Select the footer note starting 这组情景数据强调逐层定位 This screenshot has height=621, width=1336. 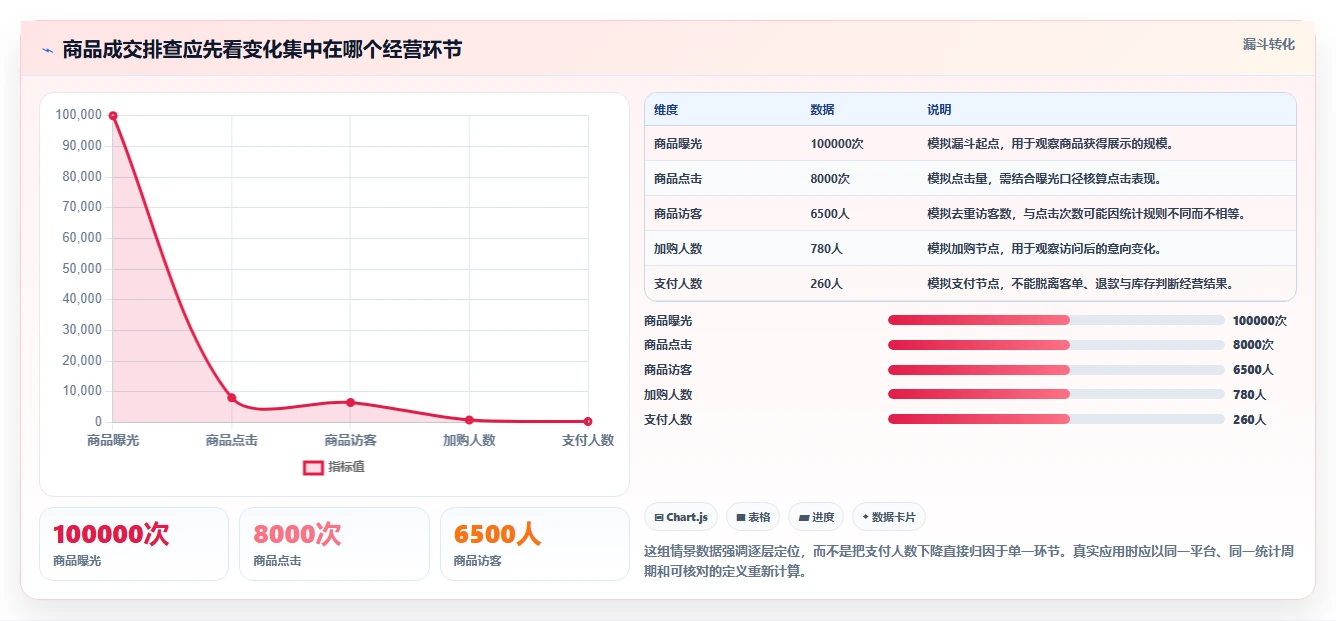(970, 561)
